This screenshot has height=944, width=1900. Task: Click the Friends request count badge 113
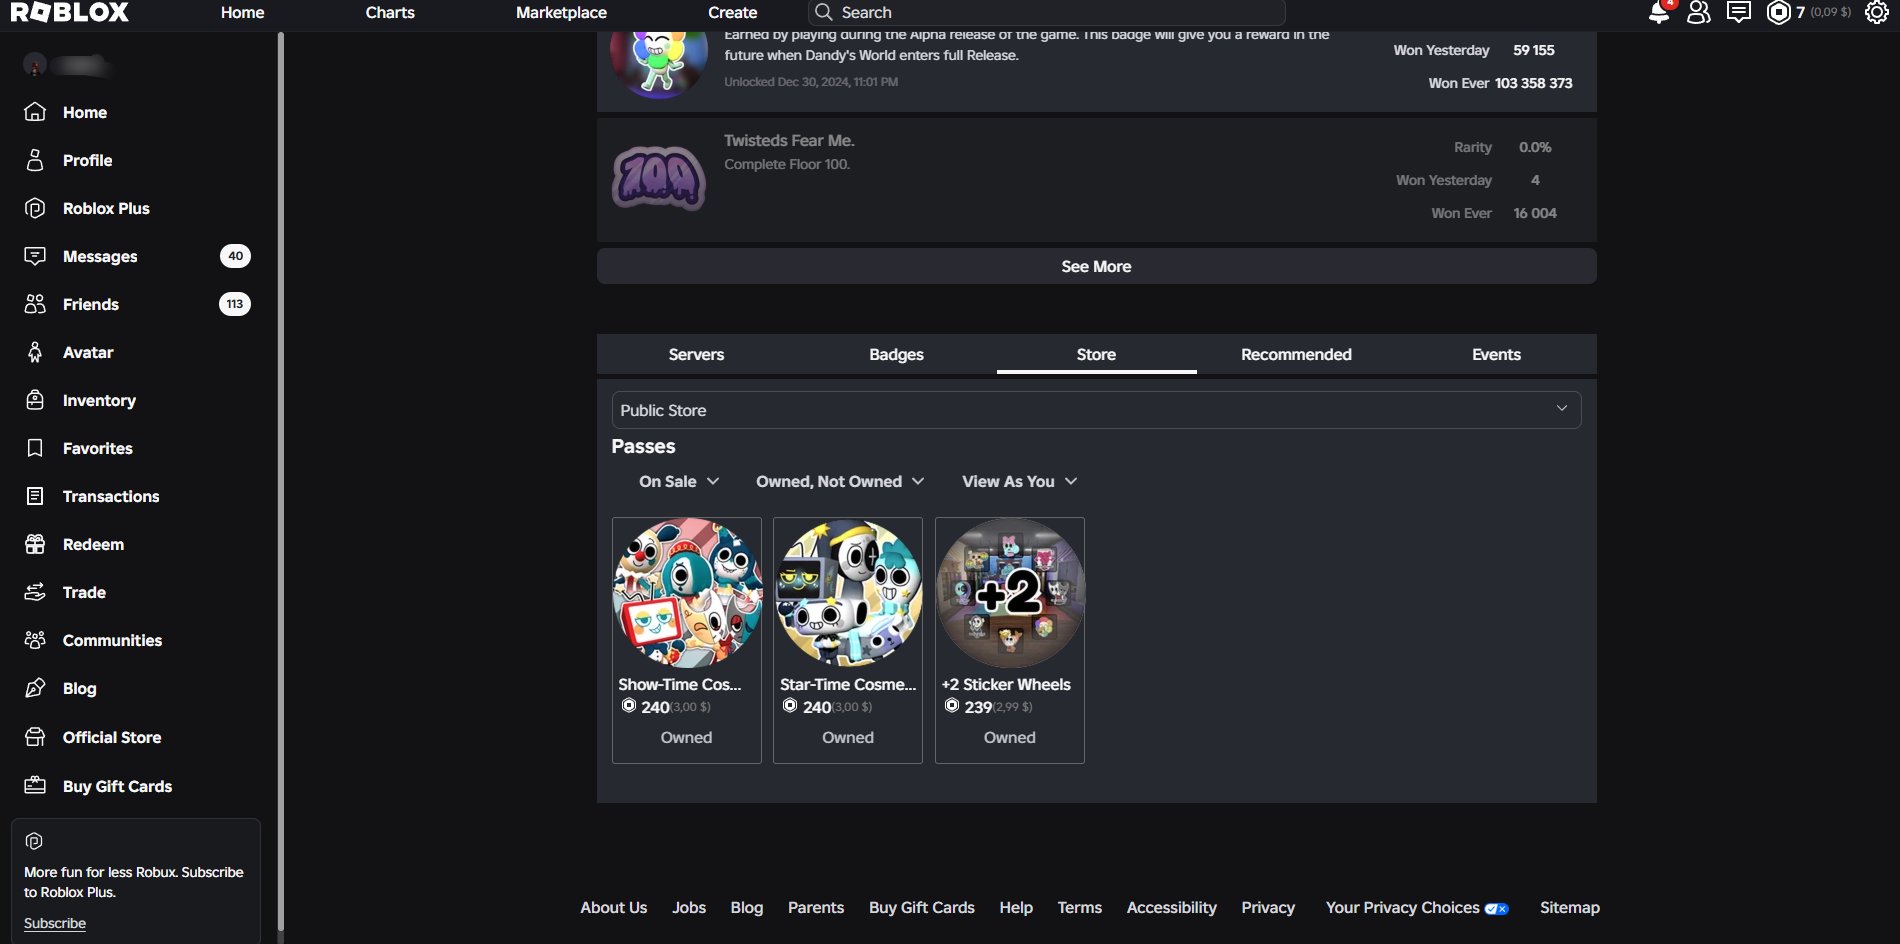click(x=235, y=304)
